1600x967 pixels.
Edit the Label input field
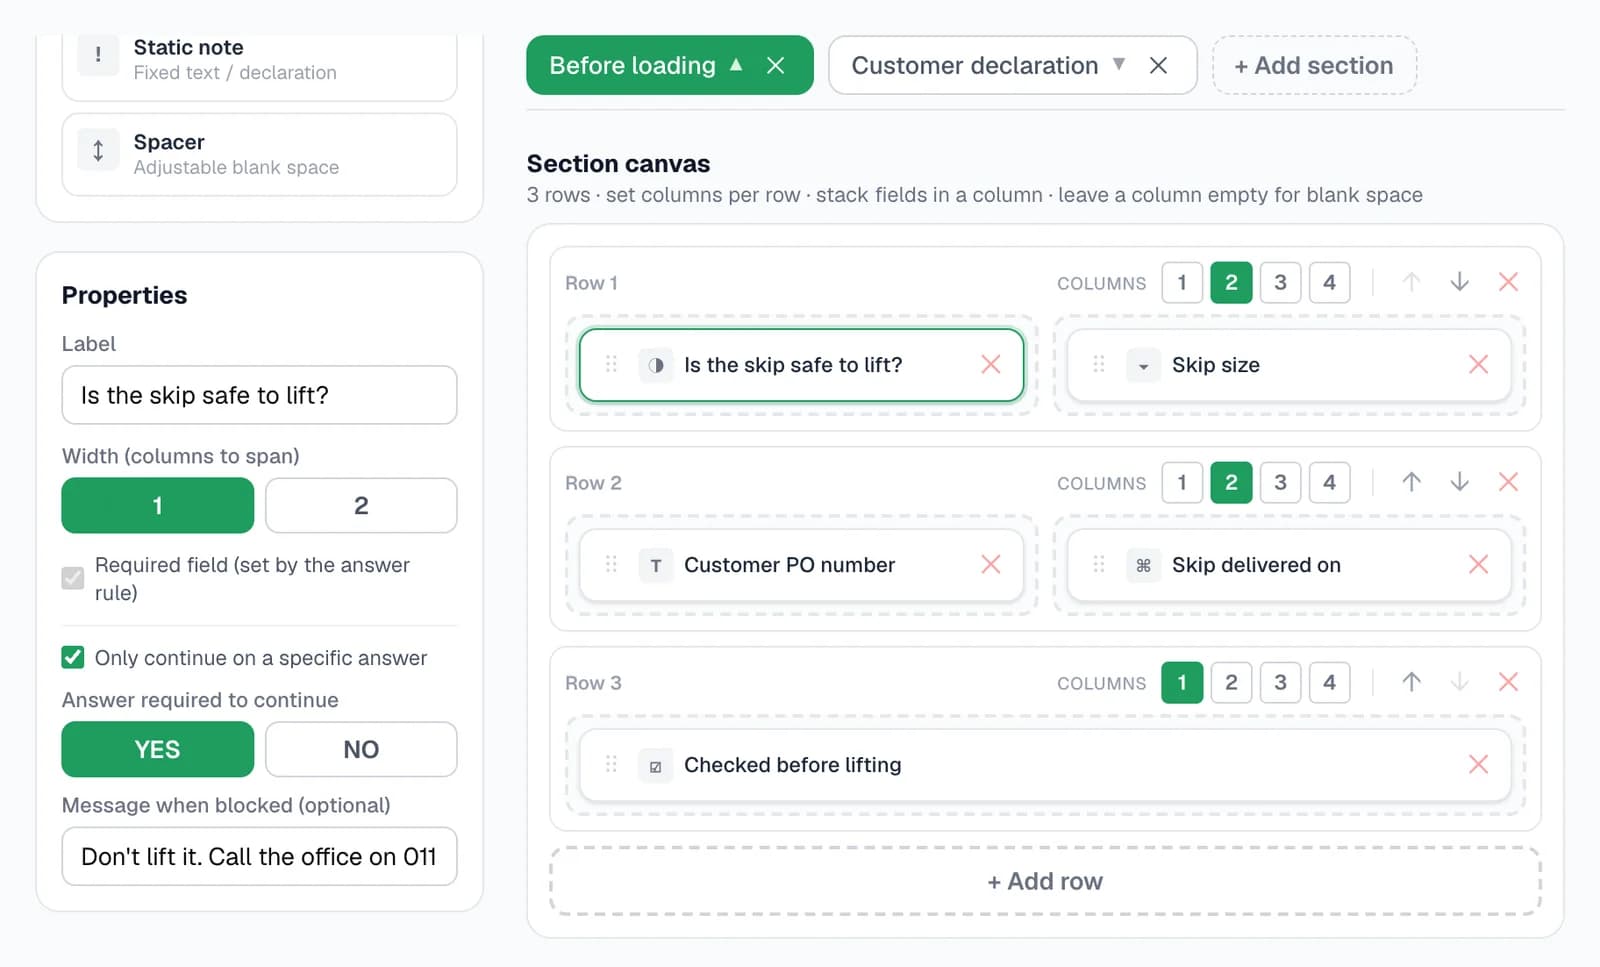tap(259, 395)
